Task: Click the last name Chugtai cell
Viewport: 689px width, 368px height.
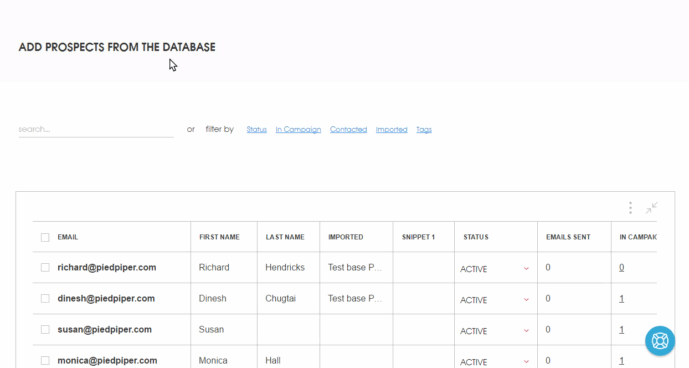Action: (x=280, y=299)
